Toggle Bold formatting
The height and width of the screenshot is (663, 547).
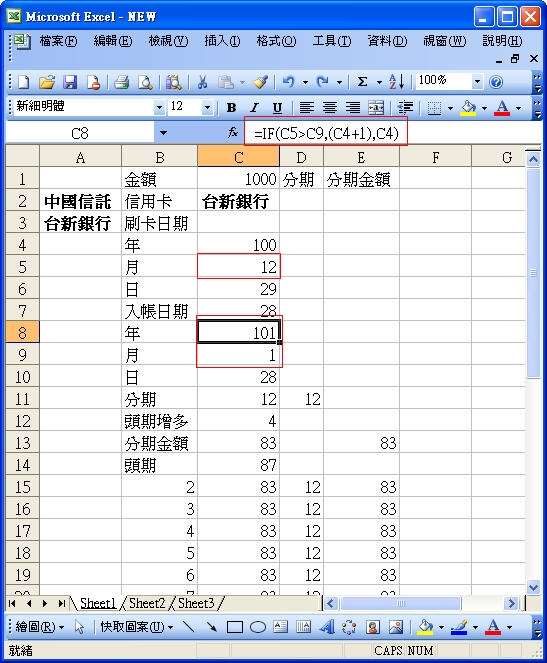coord(231,108)
